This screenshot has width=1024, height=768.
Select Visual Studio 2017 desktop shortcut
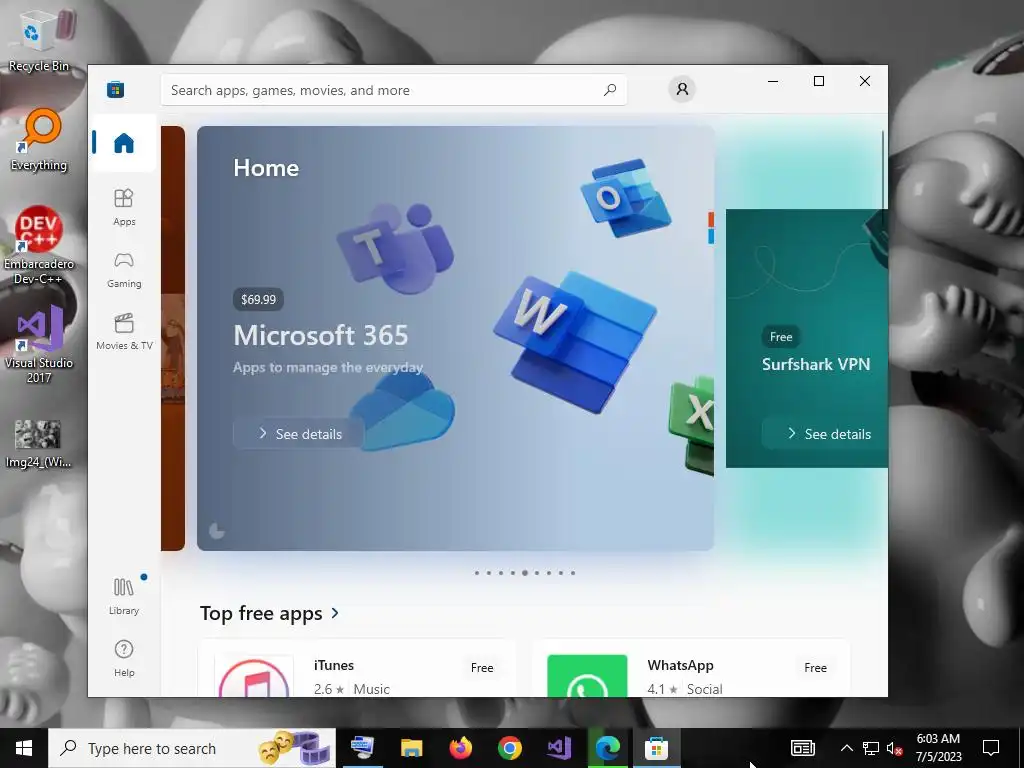point(39,345)
